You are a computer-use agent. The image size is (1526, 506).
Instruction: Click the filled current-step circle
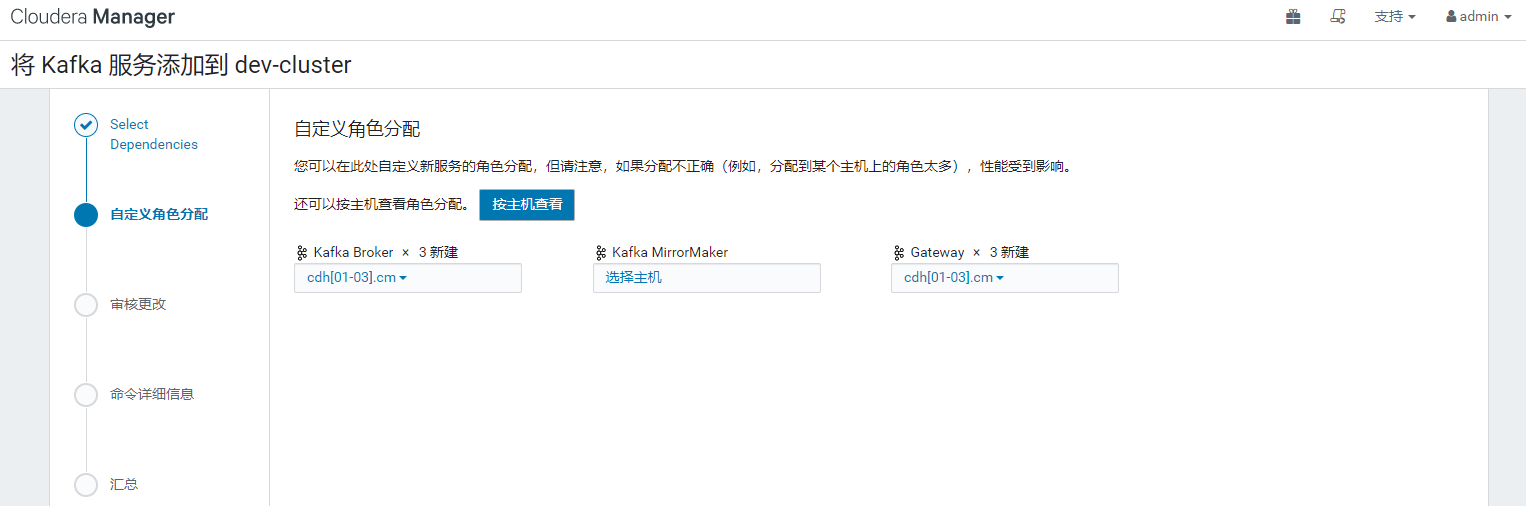[86, 215]
